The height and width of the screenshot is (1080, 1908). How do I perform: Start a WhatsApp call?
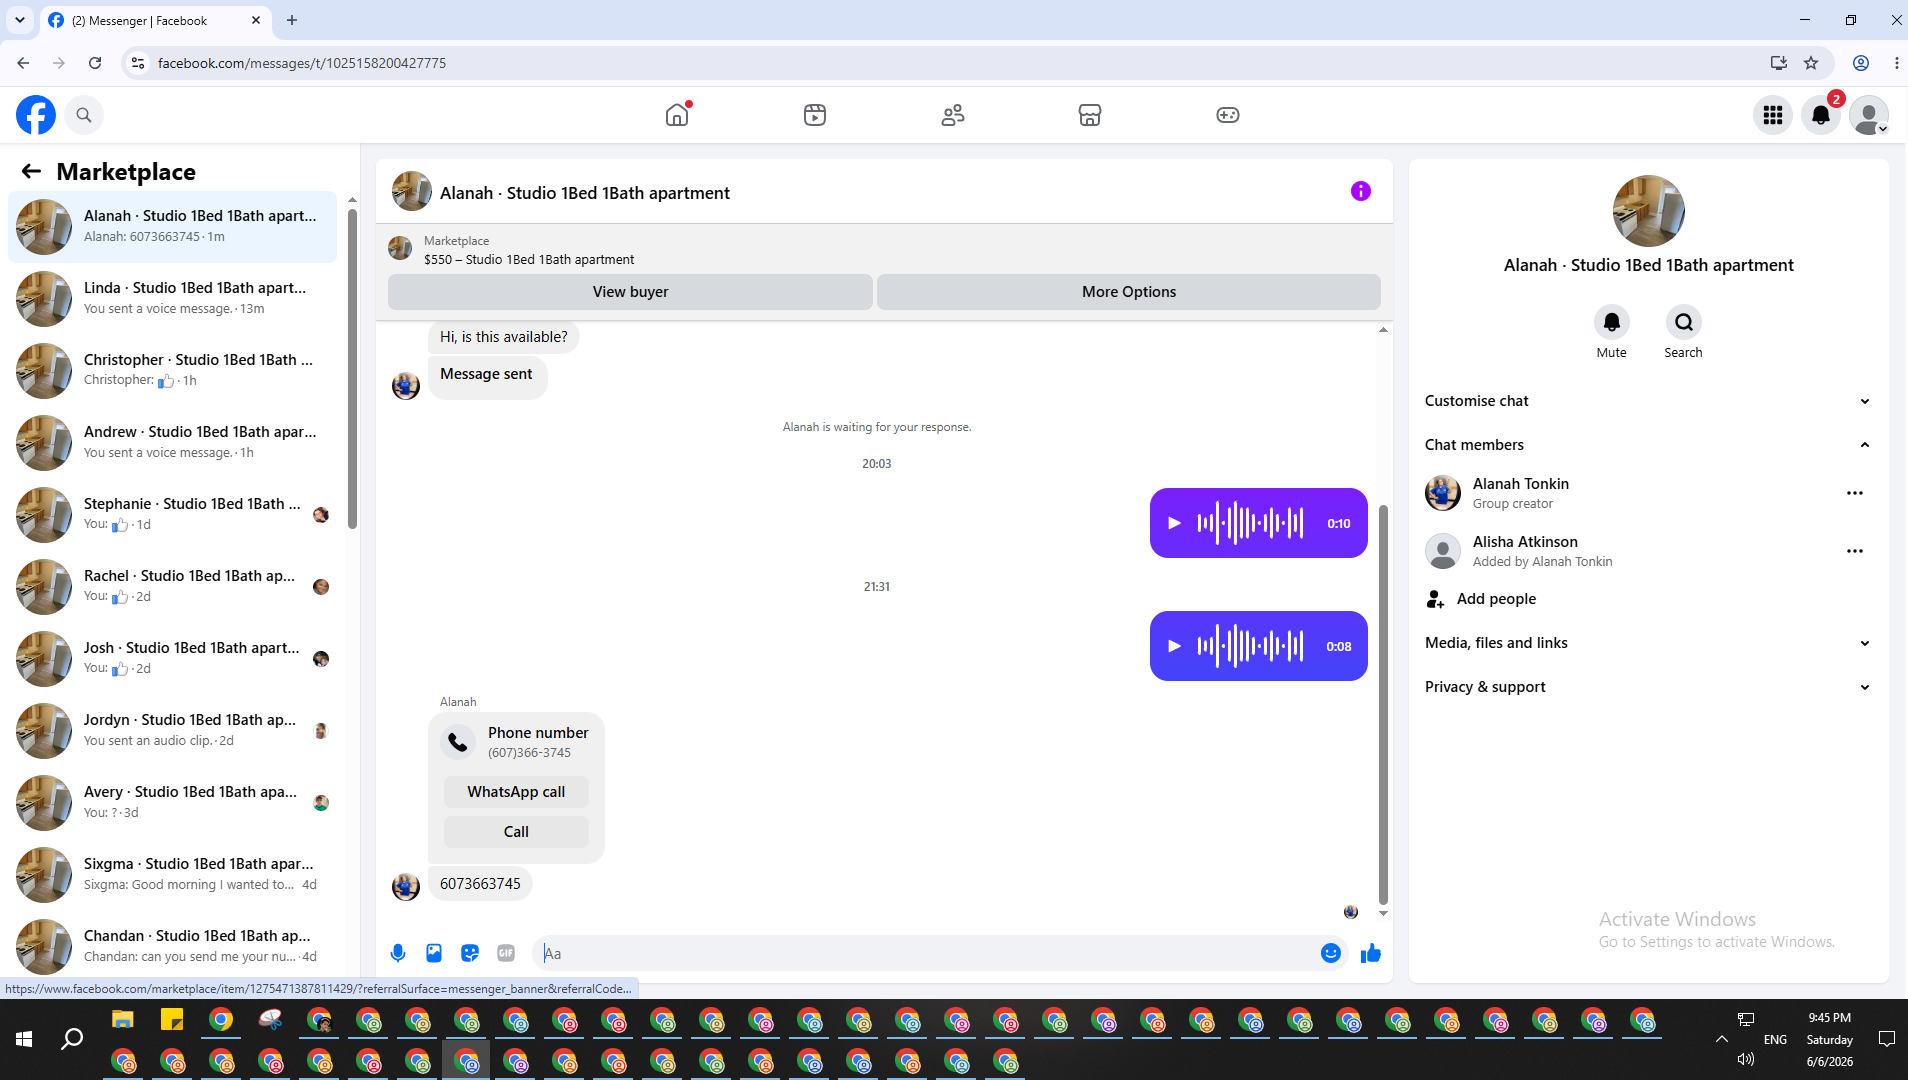516,792
